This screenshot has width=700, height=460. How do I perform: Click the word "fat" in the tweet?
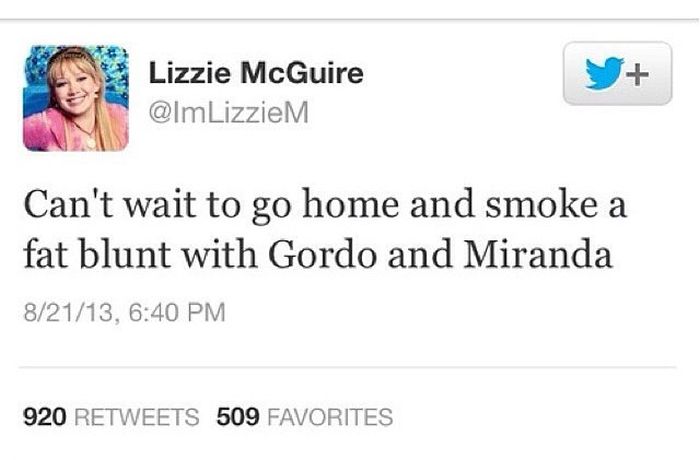click(x=41, y=256)
